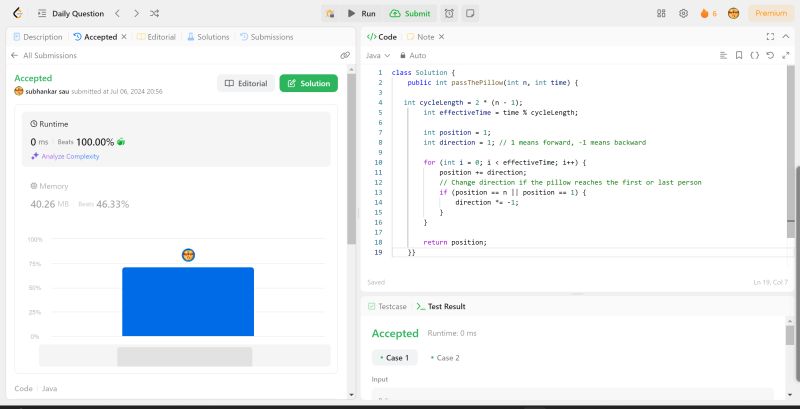Toggle the Auto lock setting
800x409 pixels.
[413, 55]
